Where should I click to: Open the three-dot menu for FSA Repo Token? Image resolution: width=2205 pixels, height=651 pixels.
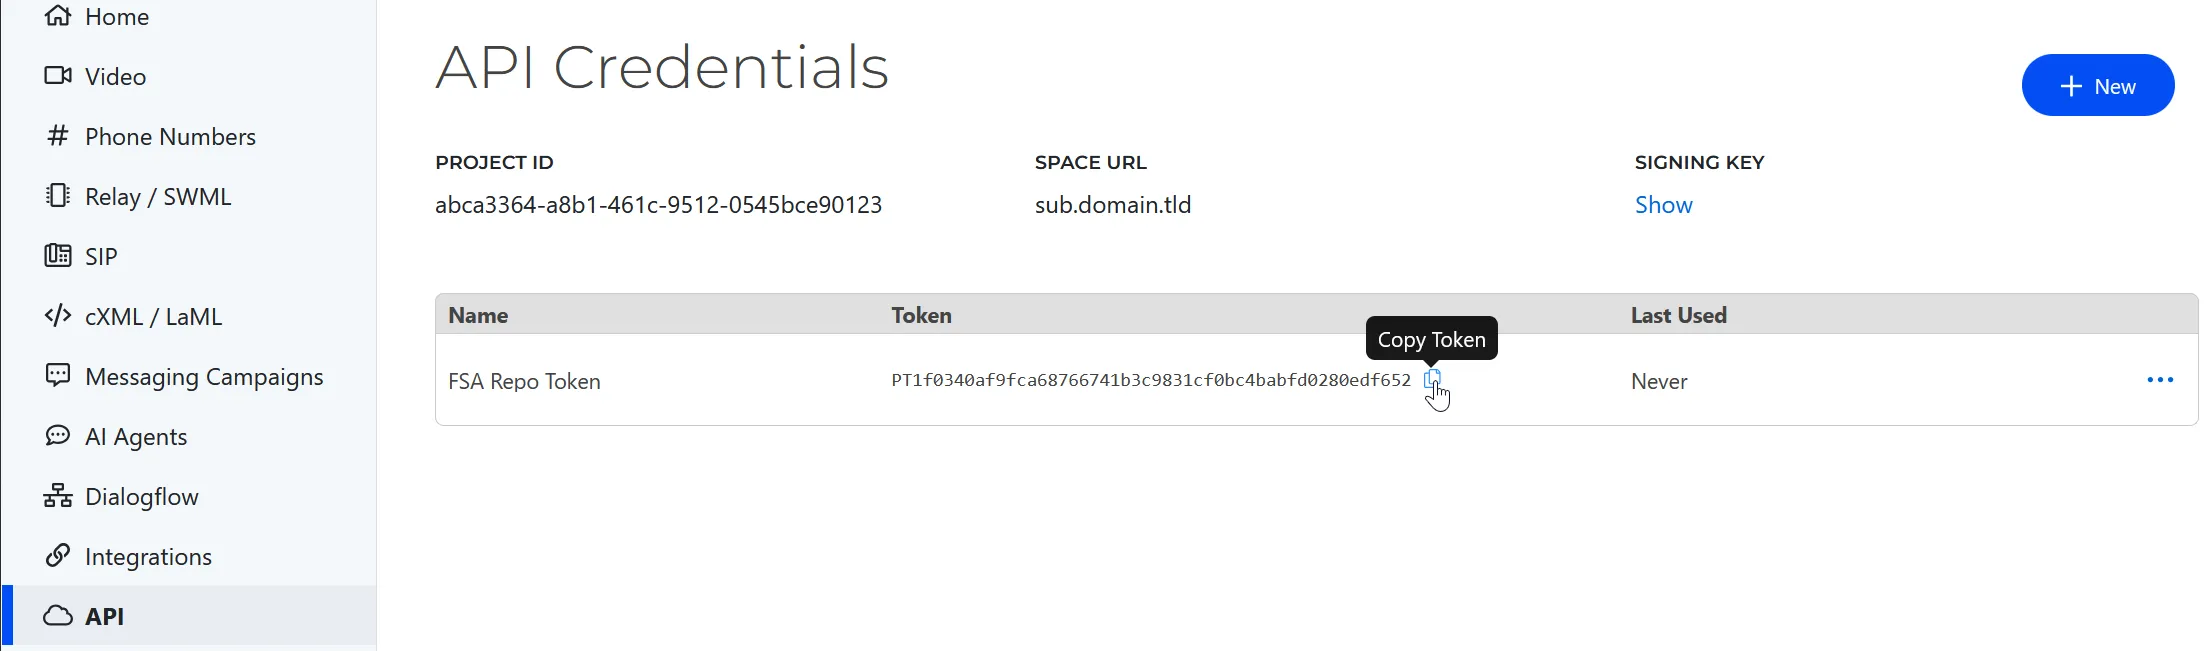pos(2160,380)
